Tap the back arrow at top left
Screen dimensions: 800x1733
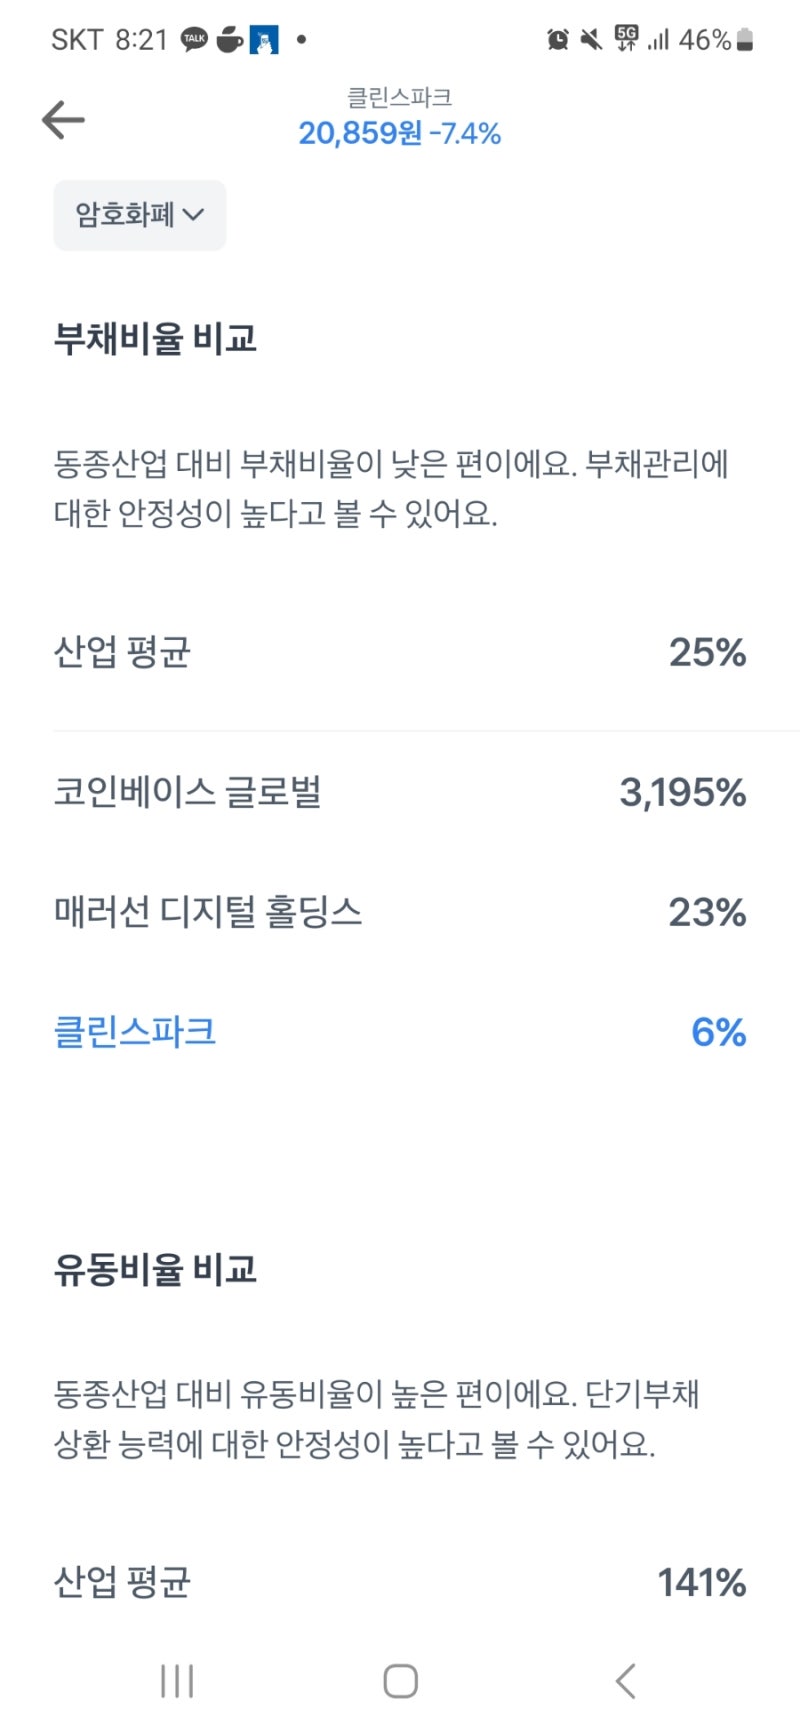pos(63,119)
